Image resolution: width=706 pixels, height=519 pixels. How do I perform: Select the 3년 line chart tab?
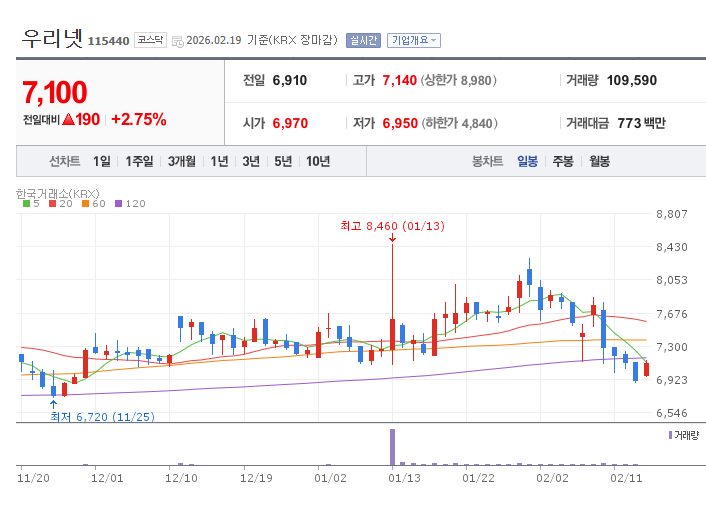tap(251, 161)
